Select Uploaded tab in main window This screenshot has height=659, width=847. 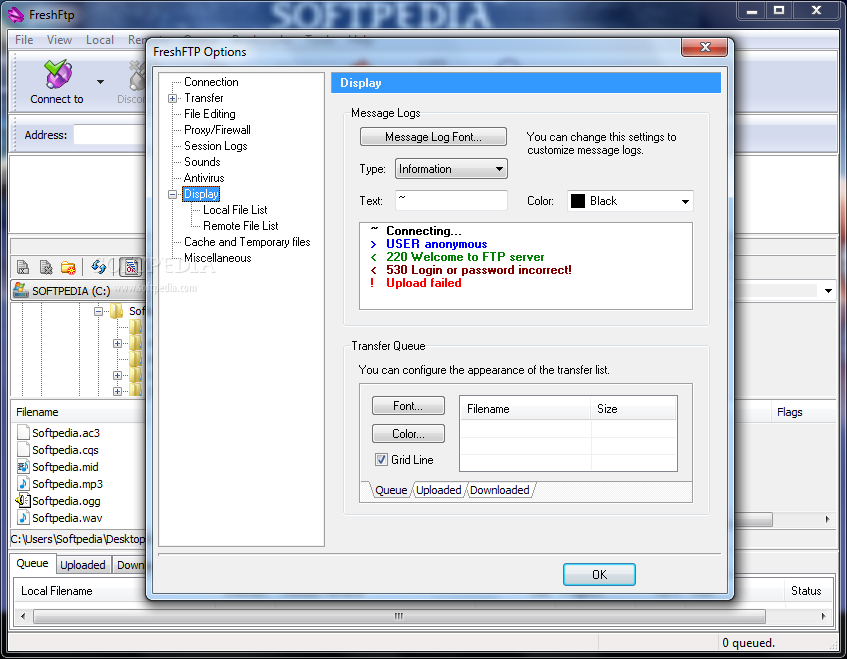83,565
